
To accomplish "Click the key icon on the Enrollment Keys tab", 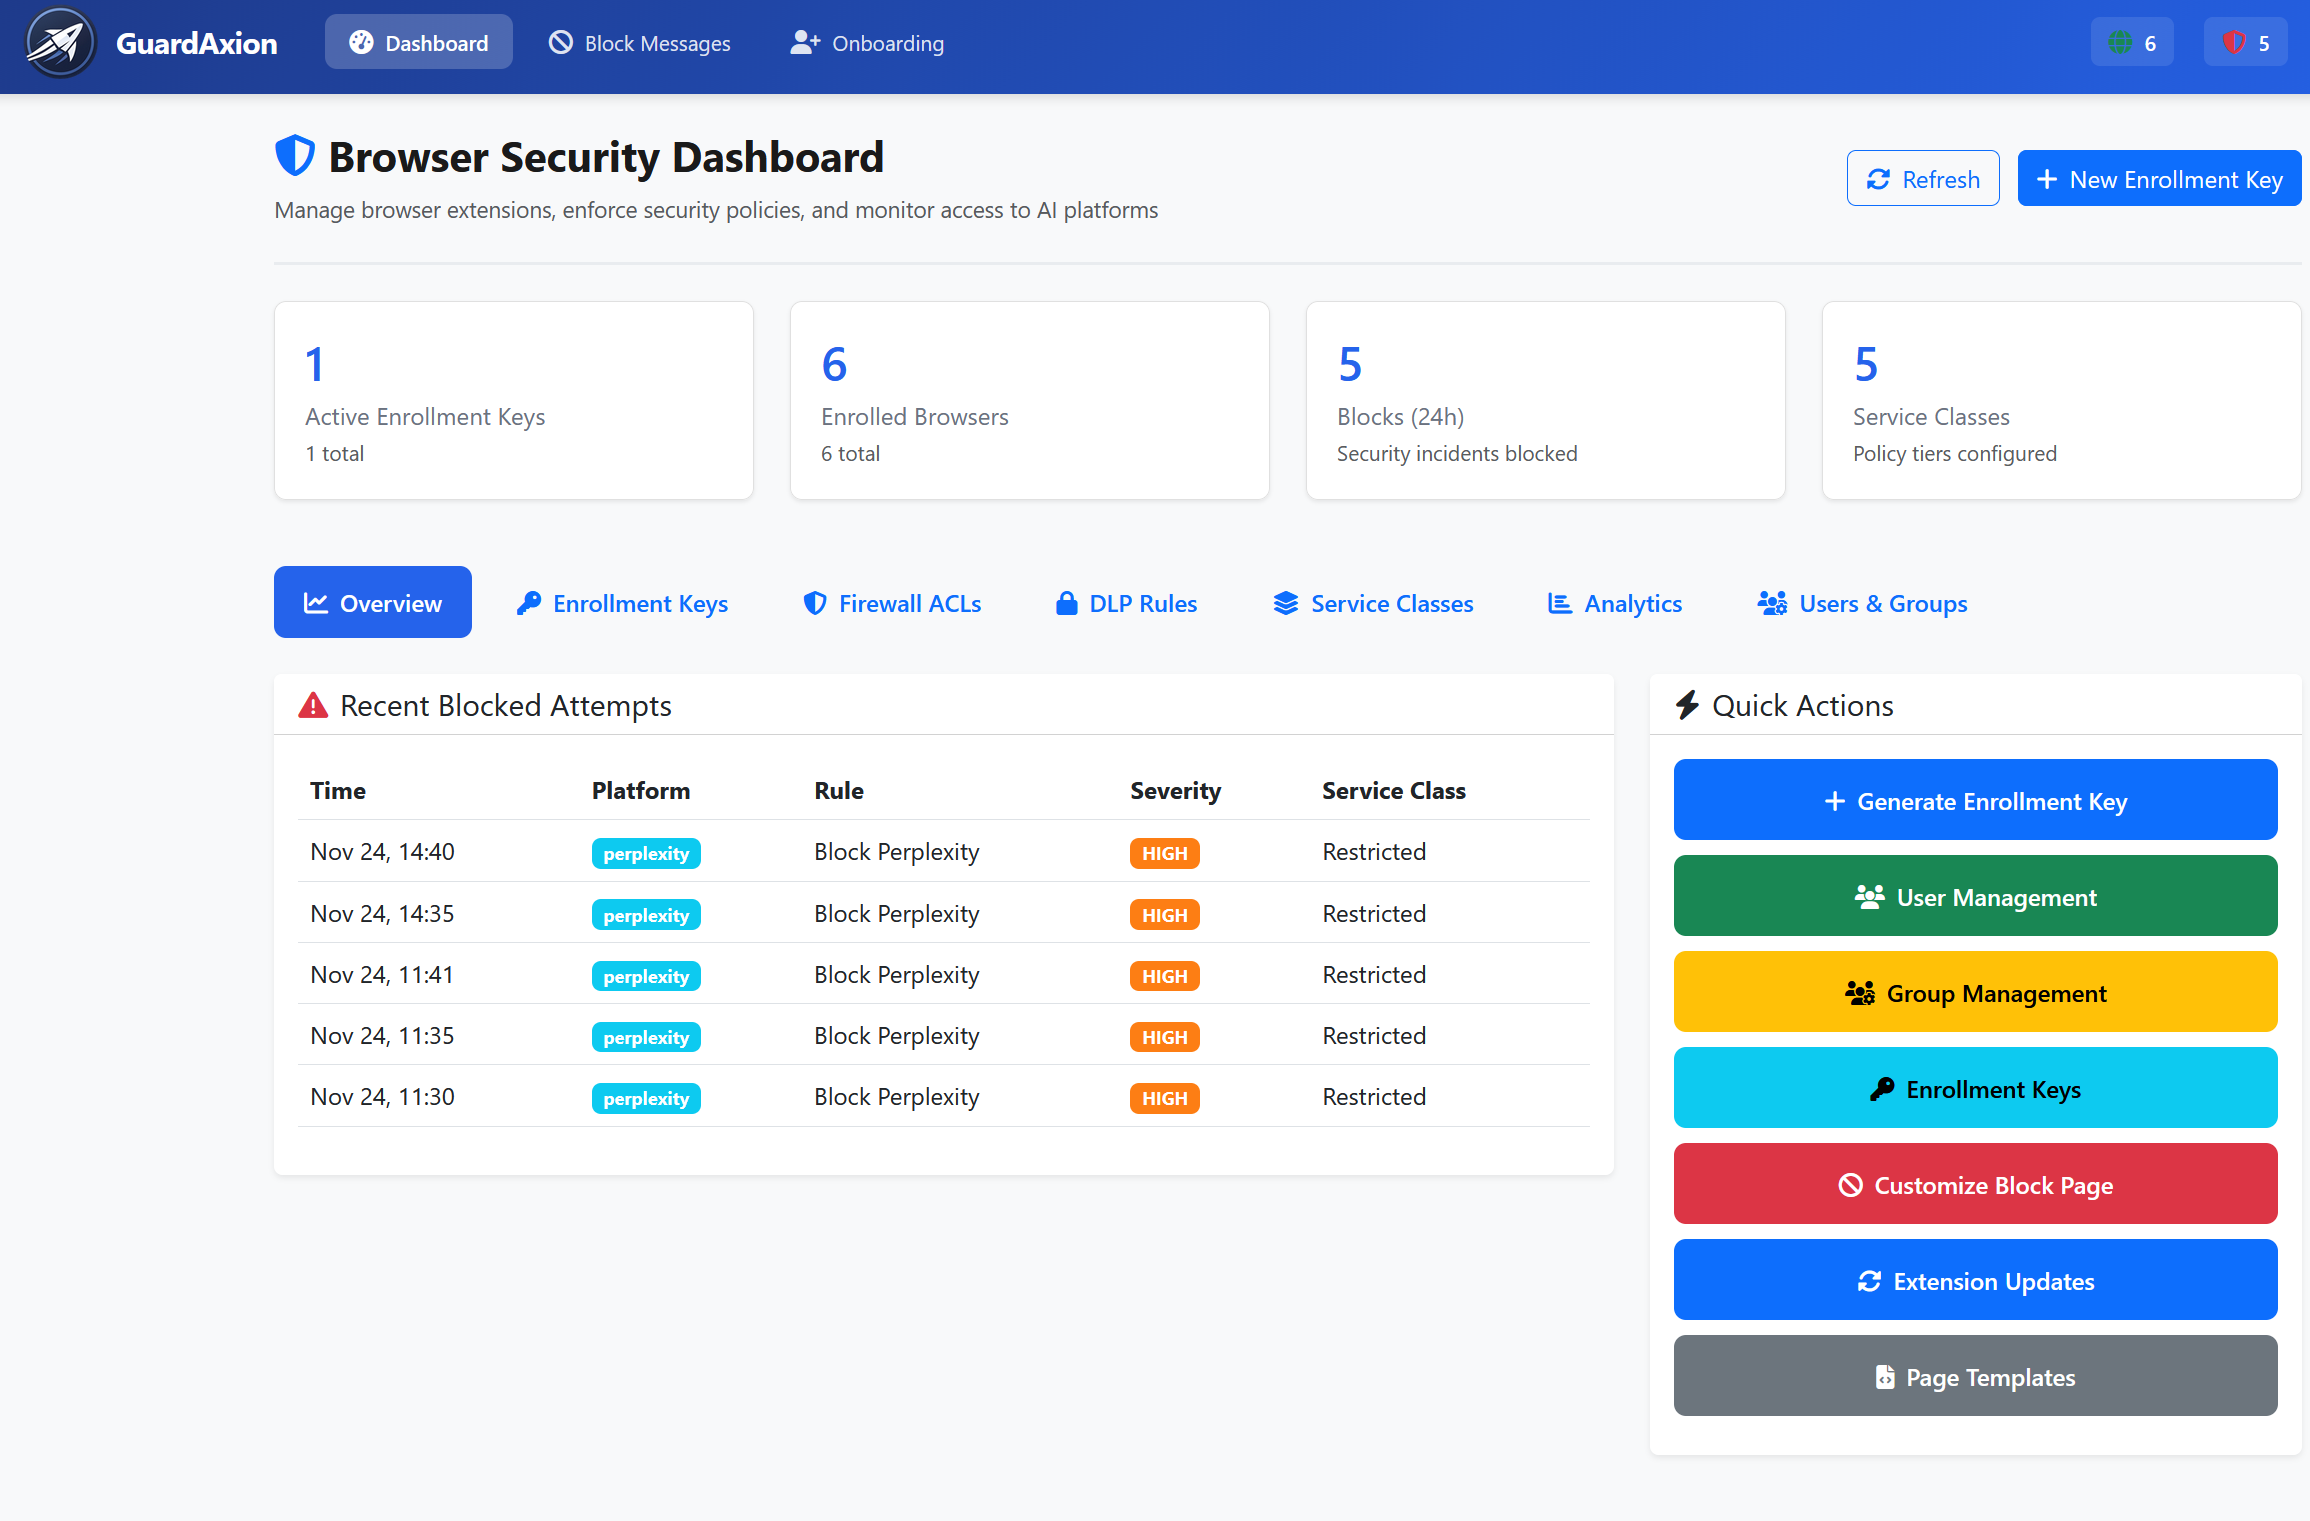I will [x=528, y=603].
